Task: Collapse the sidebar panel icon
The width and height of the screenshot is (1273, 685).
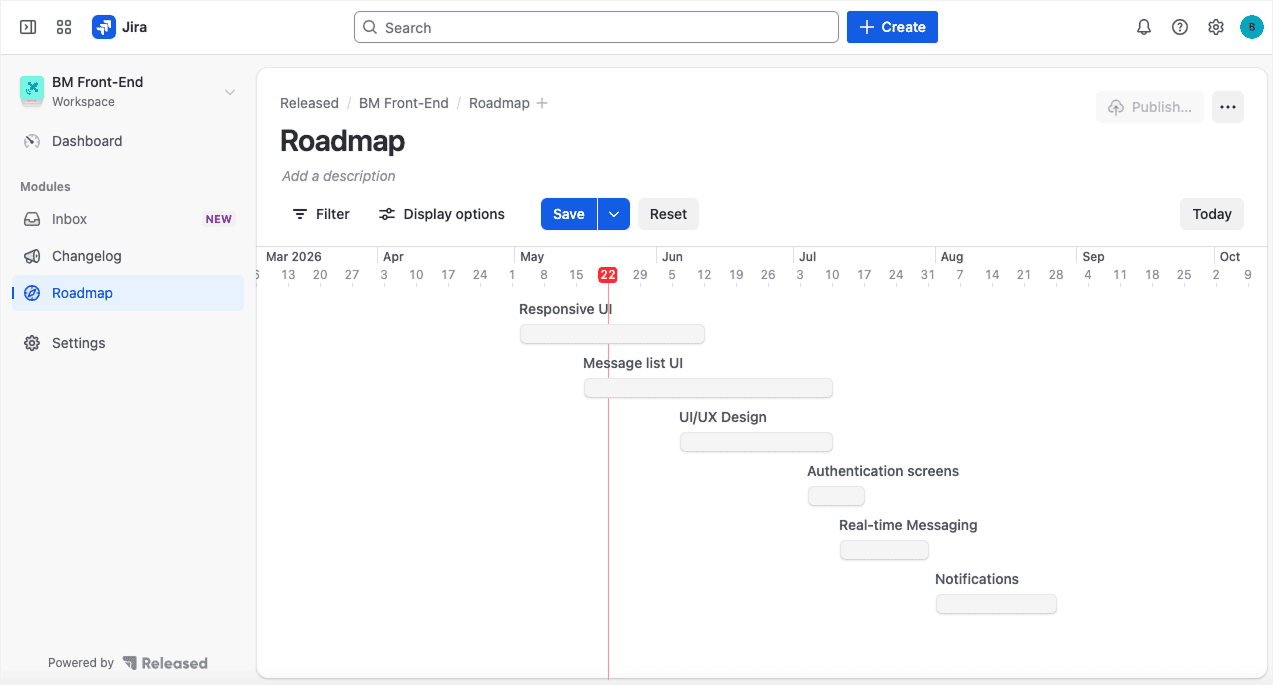Action: tap(28, 27)
